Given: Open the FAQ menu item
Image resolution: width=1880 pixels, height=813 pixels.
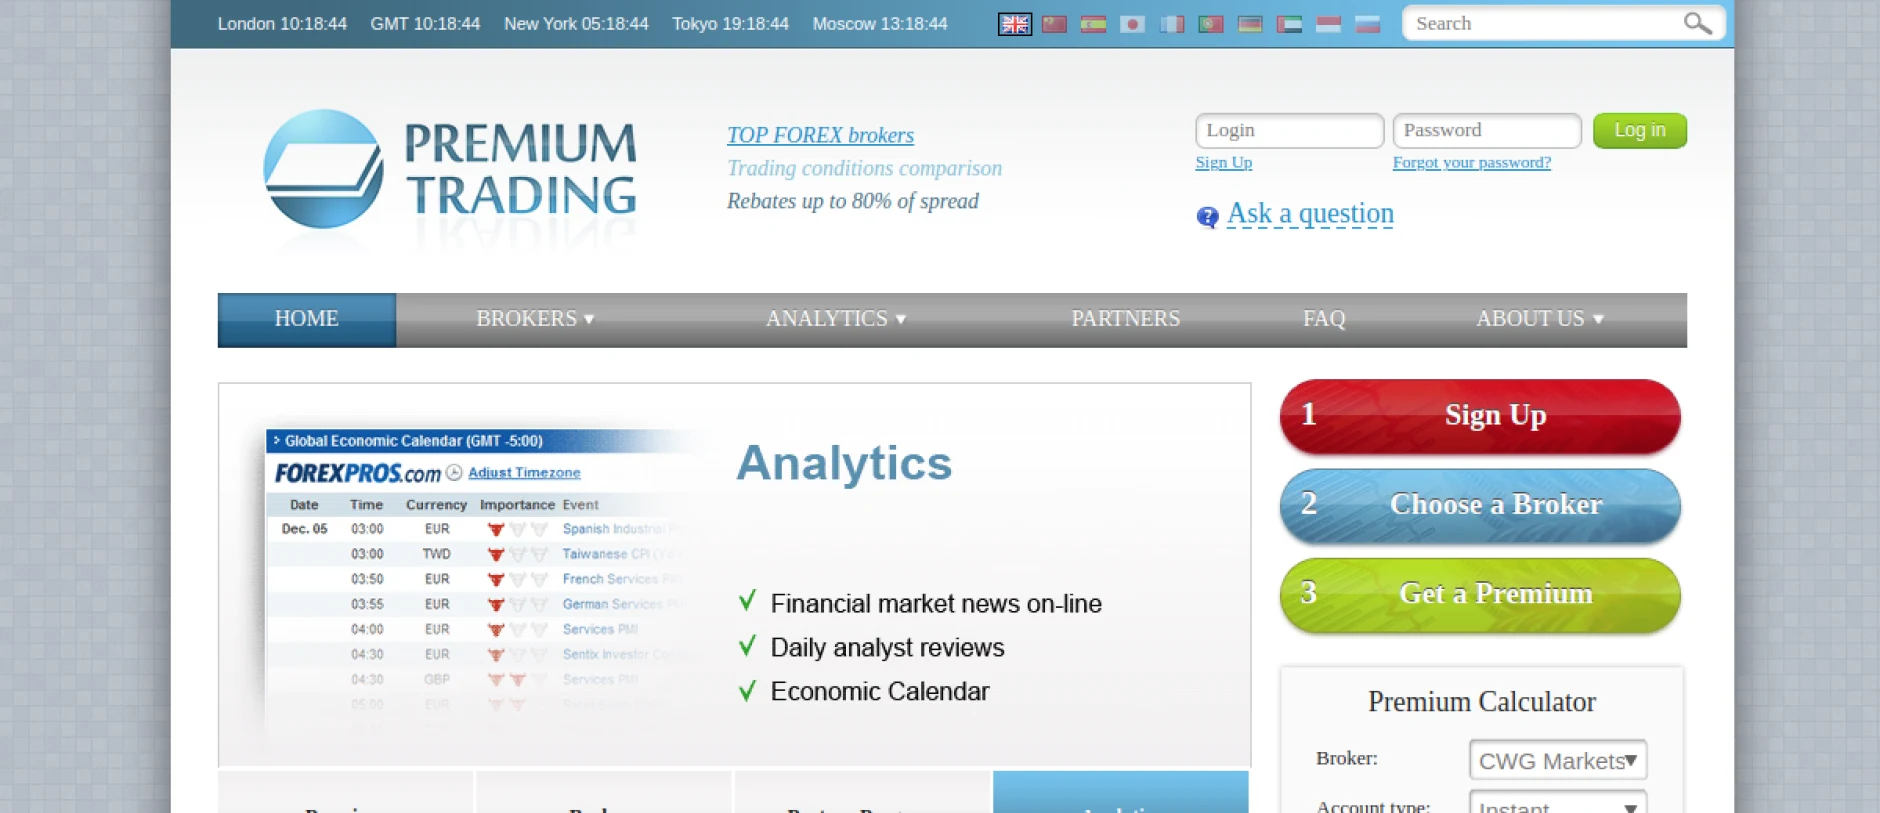Looking at the screenshot, I should click(x=1324, y=319).
